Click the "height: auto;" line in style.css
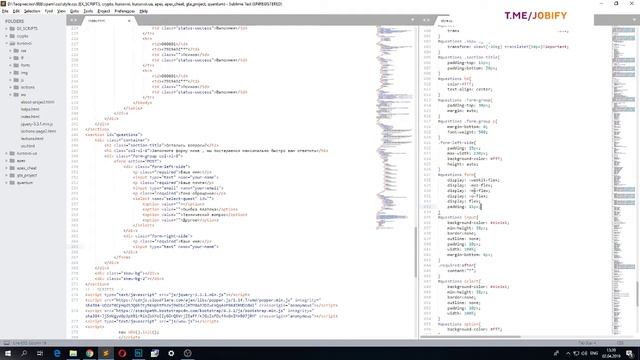640x360 pixels. coord(463,164)
